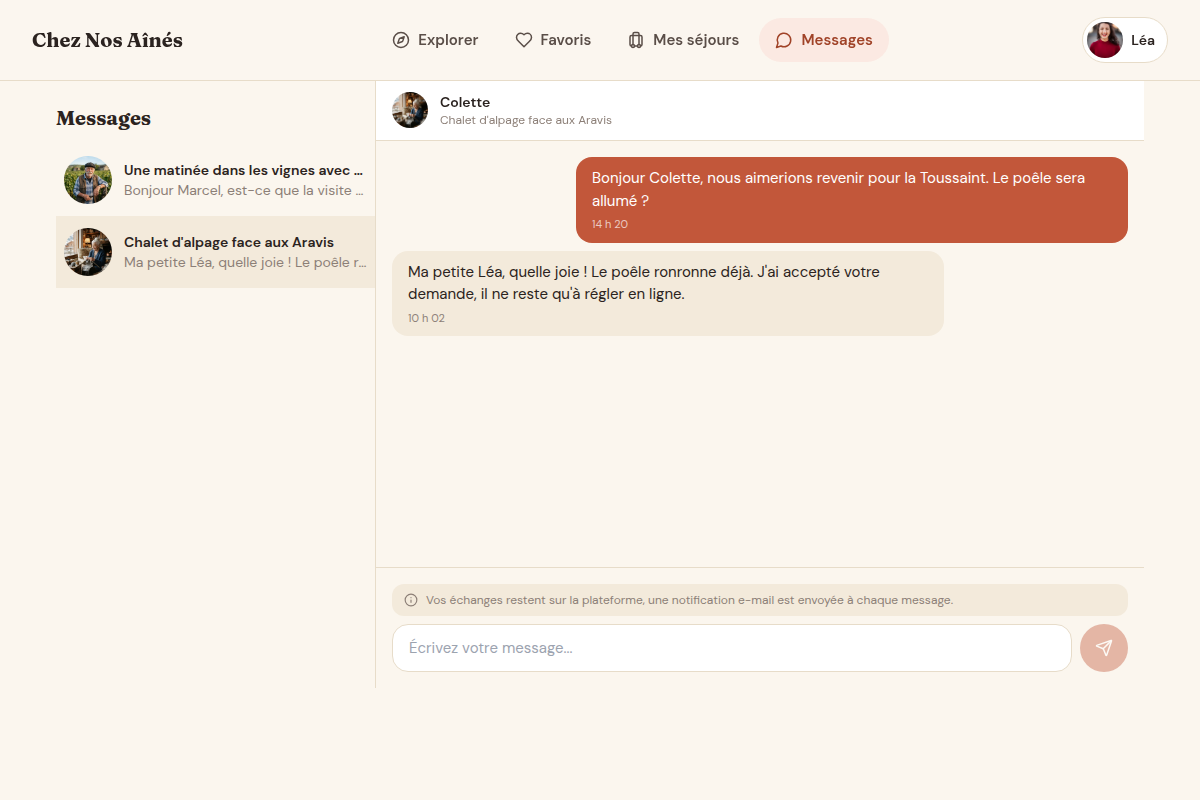Click Marcel's avatar in the conversation list
The height and width of the screenshot is (800, 1200).
(x=88, y=180)
